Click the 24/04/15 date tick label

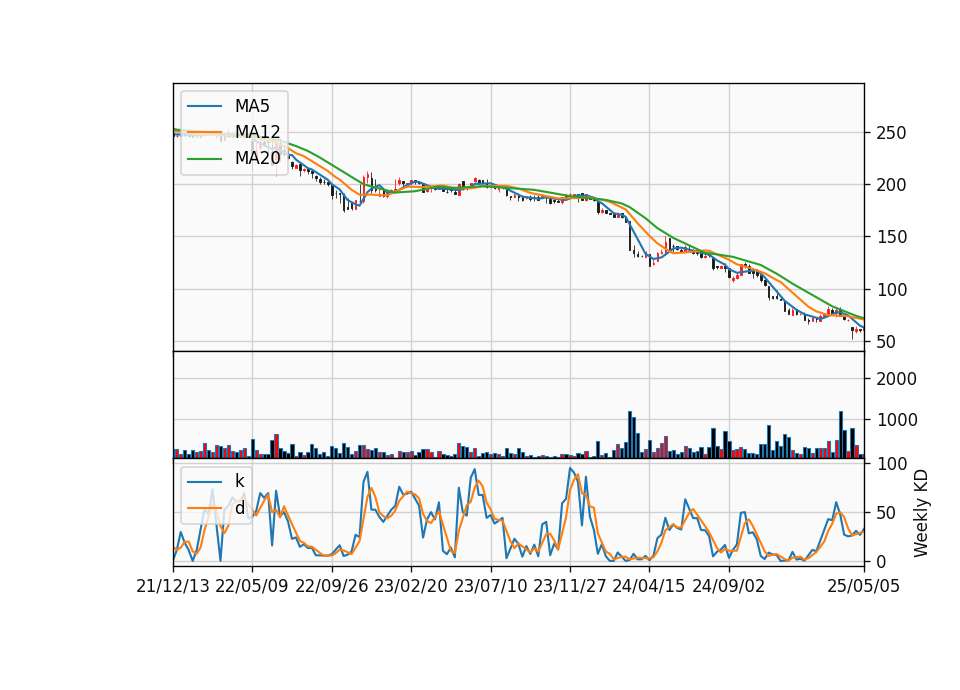click(649, 586)
